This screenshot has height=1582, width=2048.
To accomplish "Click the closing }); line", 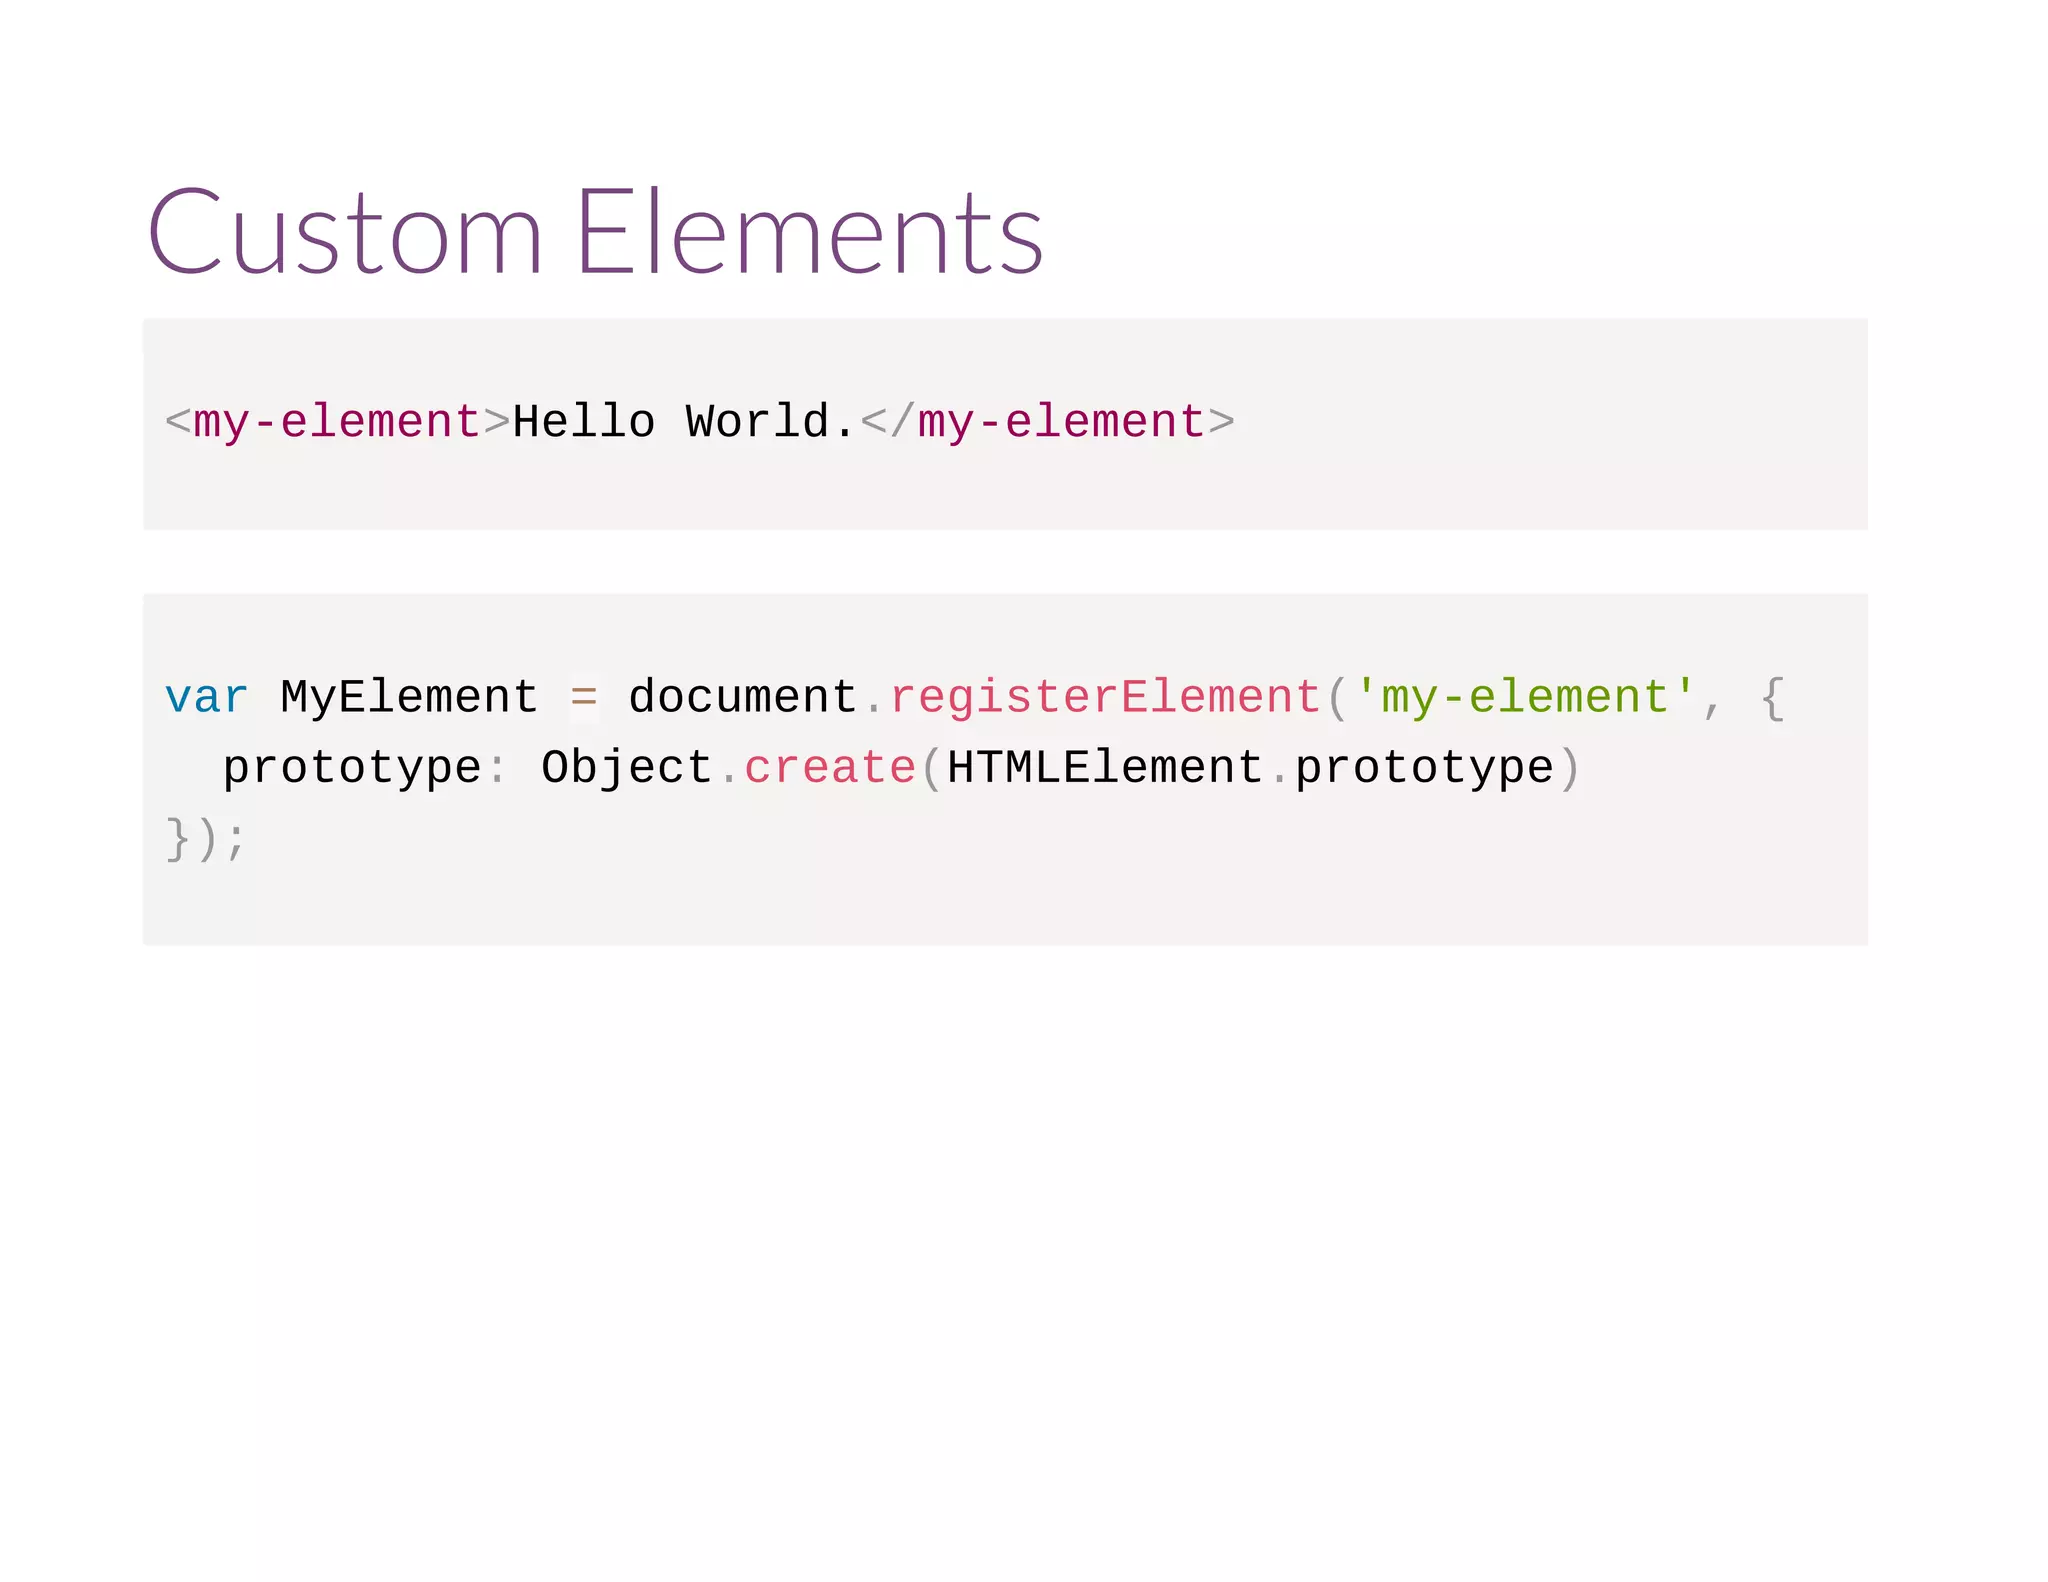I will pyautogui.click(x=205, y=838).
